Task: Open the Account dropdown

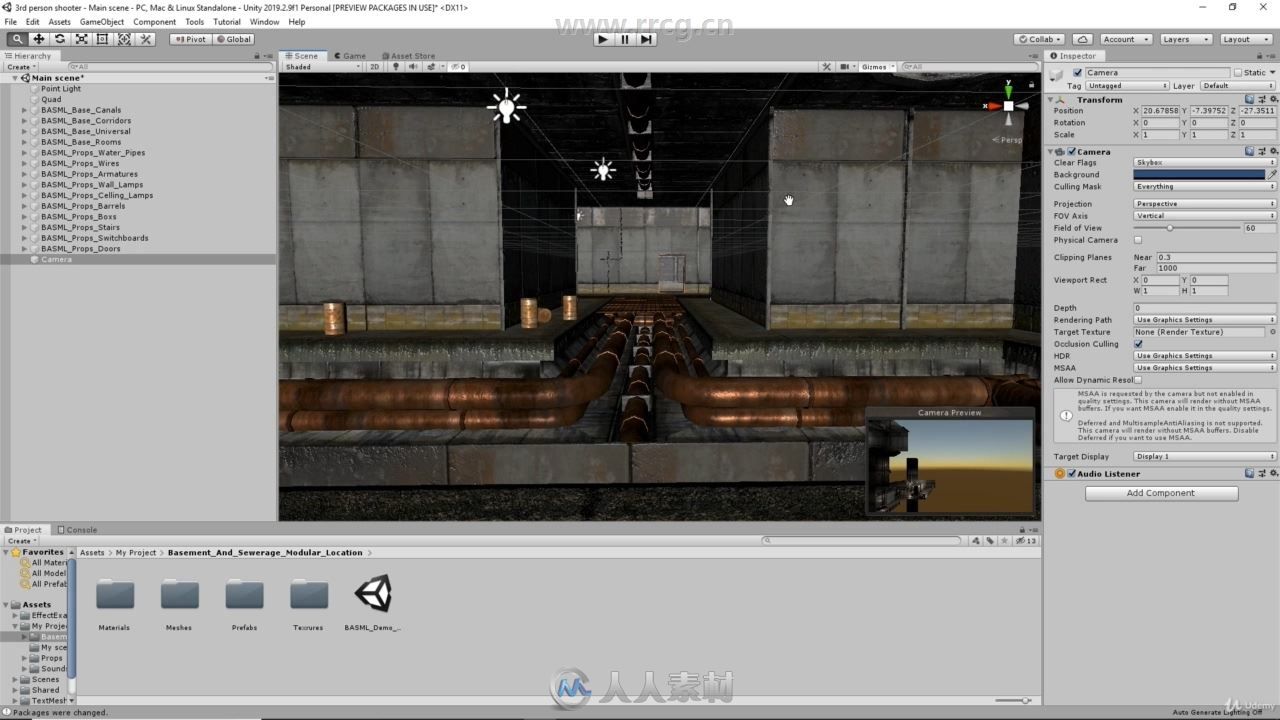Action: click(x=1126, y=39)
